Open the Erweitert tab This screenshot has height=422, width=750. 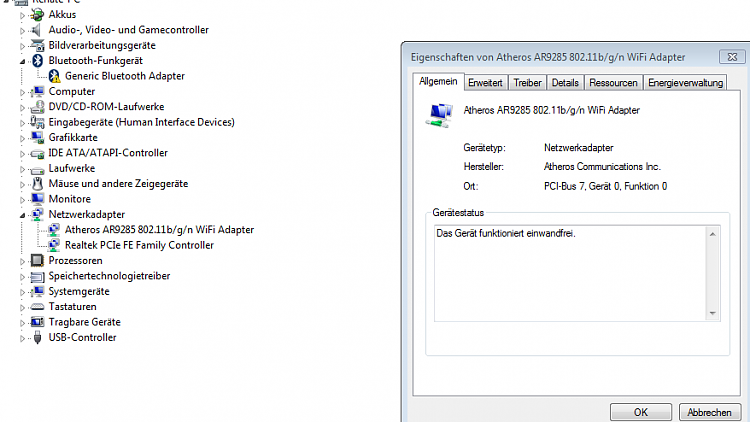click(x=485, y=83)
